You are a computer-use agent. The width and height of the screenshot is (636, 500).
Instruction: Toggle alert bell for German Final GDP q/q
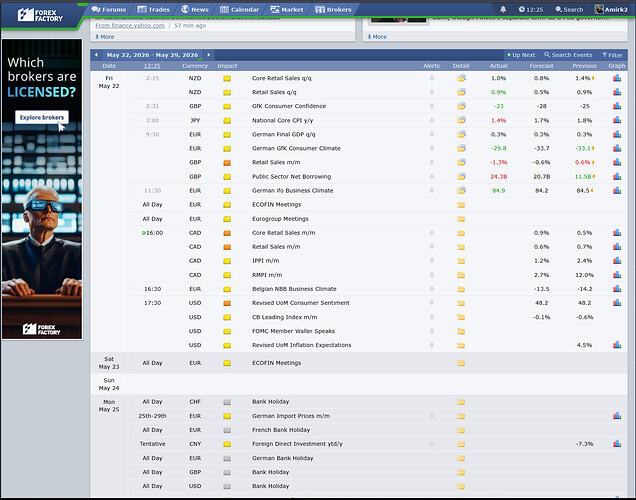[432, 134]
